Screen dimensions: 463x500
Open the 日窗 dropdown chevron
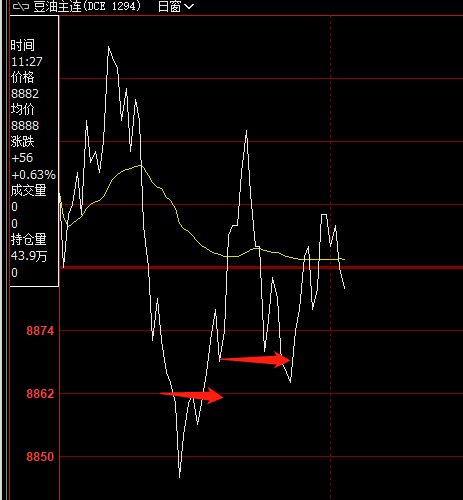(x=189, y=6)
